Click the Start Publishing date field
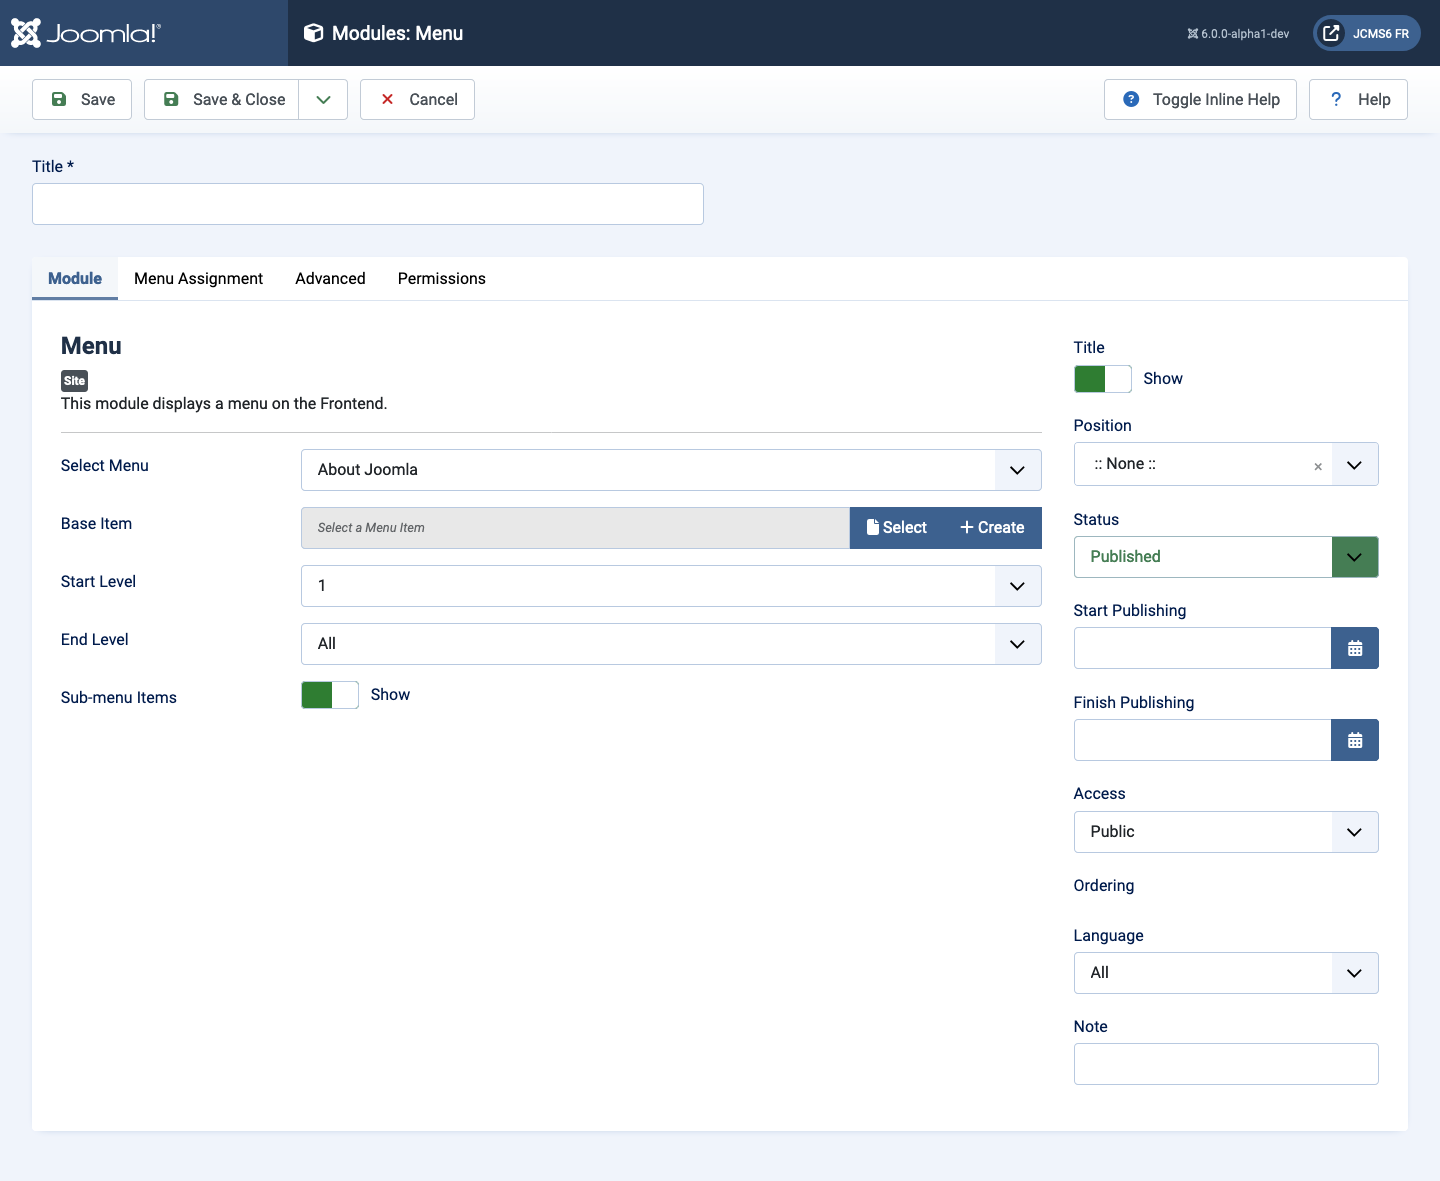This screenshot has width=1440, height=1181. [x=1202, y=648]
